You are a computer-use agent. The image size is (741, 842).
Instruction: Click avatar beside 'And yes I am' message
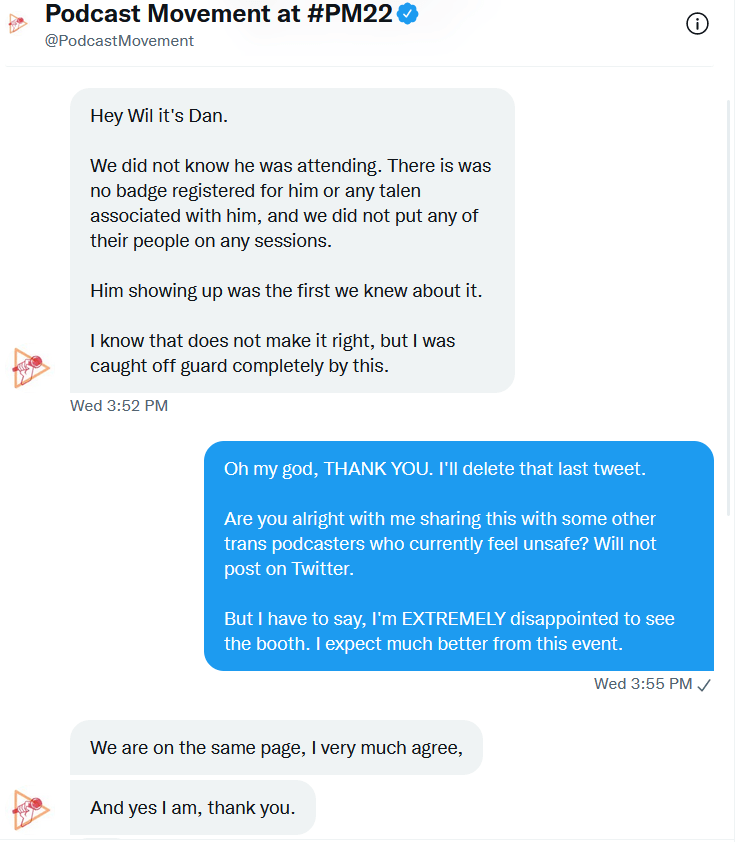tap(31, 808)
